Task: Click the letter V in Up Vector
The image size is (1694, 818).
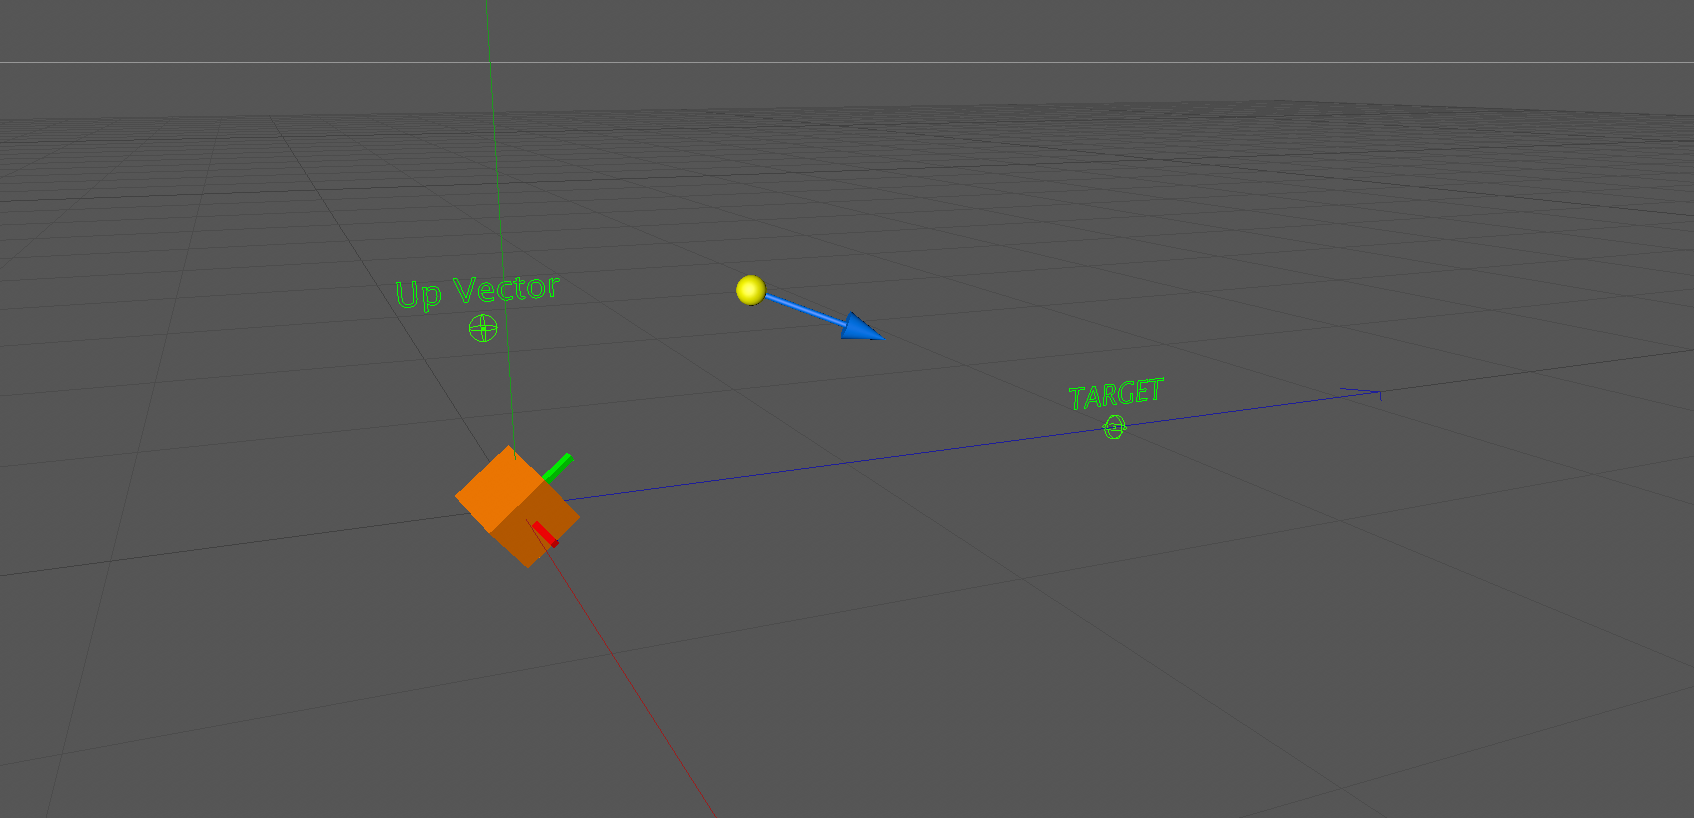Action: point(466,291)
